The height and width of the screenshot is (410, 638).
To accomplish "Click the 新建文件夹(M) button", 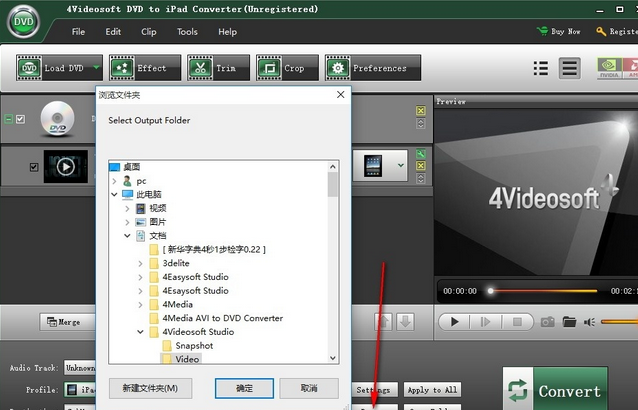I will coord(150,388).
